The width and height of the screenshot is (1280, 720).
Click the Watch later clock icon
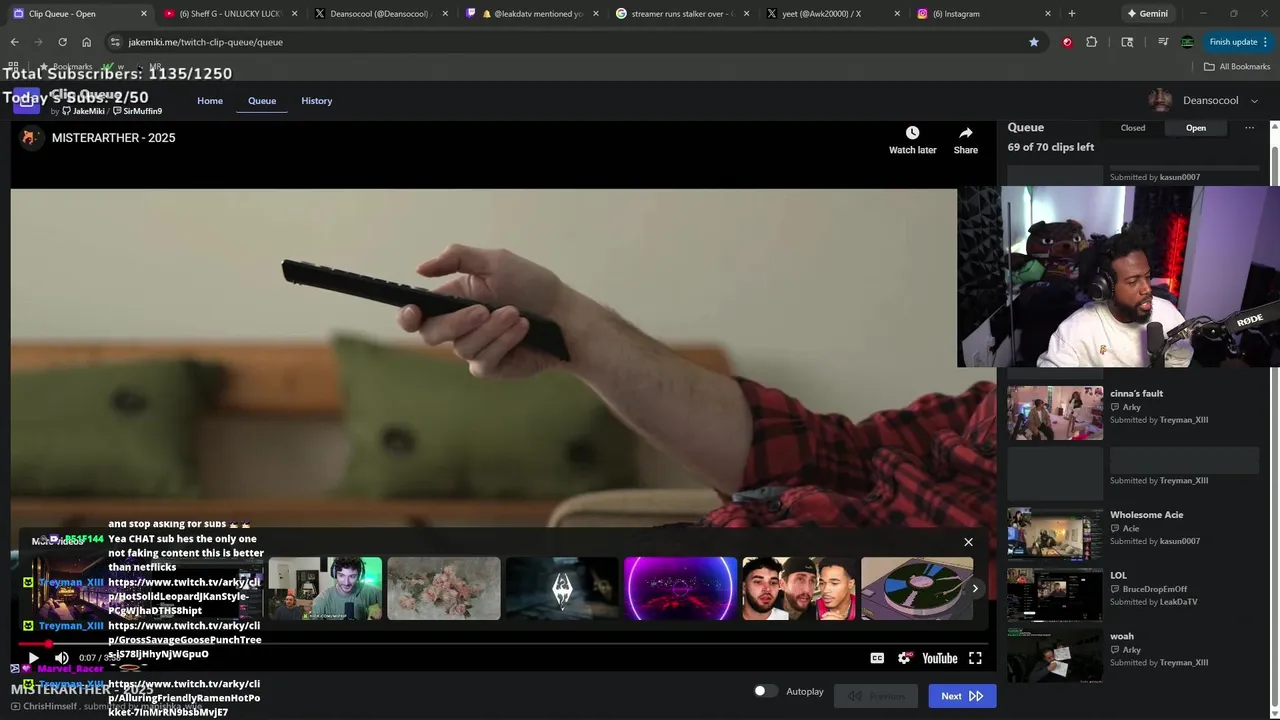(912, 133)
